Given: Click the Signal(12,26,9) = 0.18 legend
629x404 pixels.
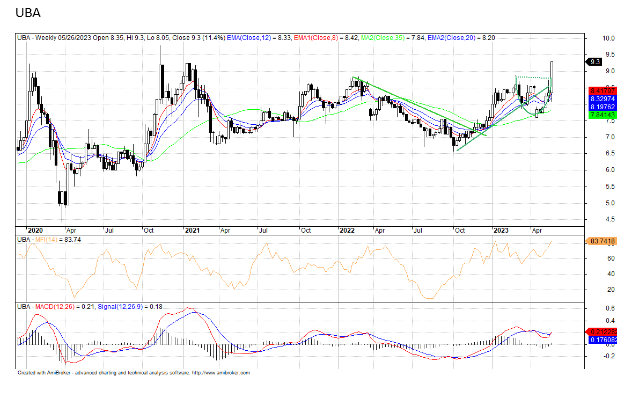Looking at the screenshot, I should tap(130, 307).
